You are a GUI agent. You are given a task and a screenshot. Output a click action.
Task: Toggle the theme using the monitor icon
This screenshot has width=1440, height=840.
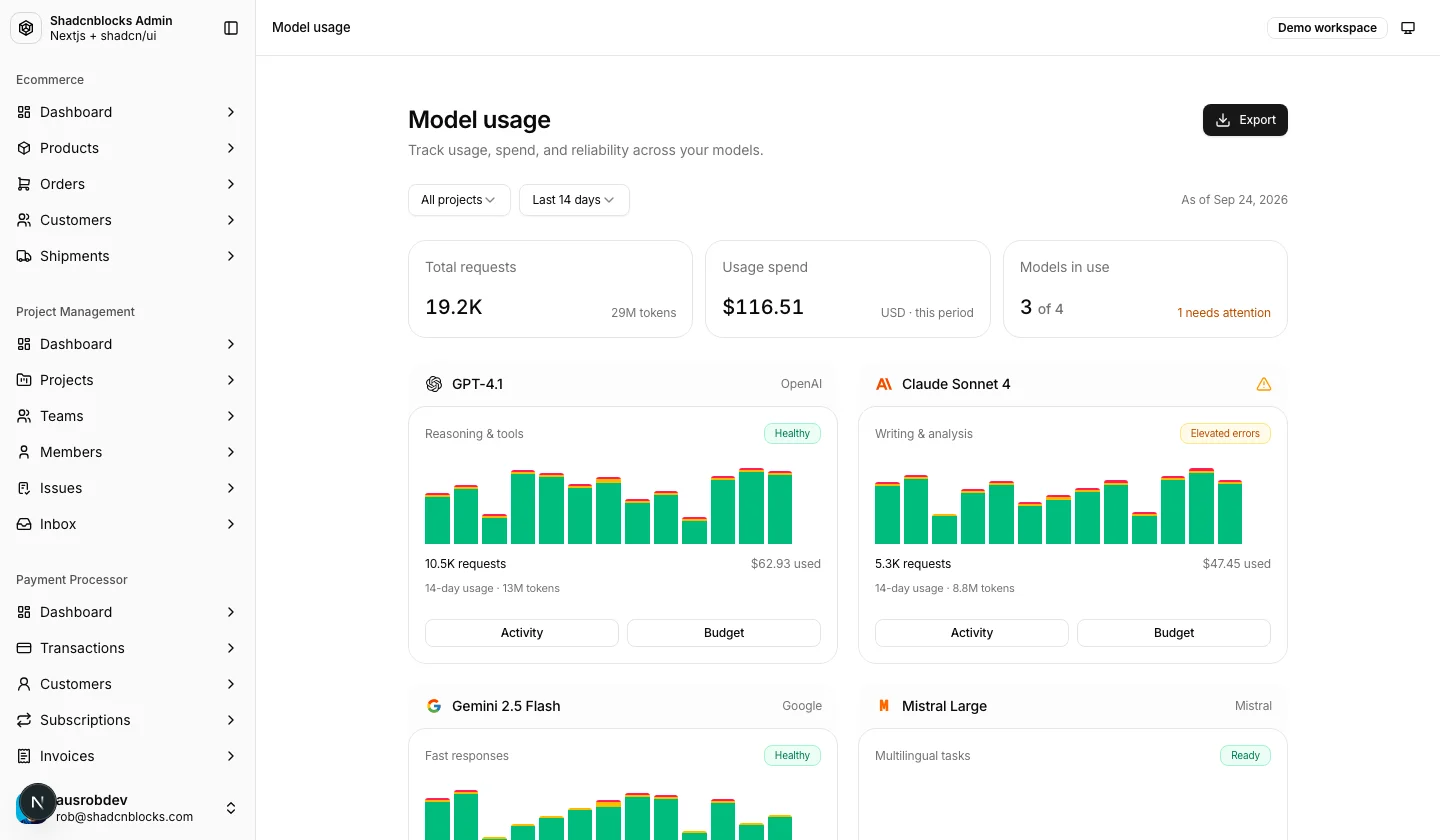click(1408, 28)
